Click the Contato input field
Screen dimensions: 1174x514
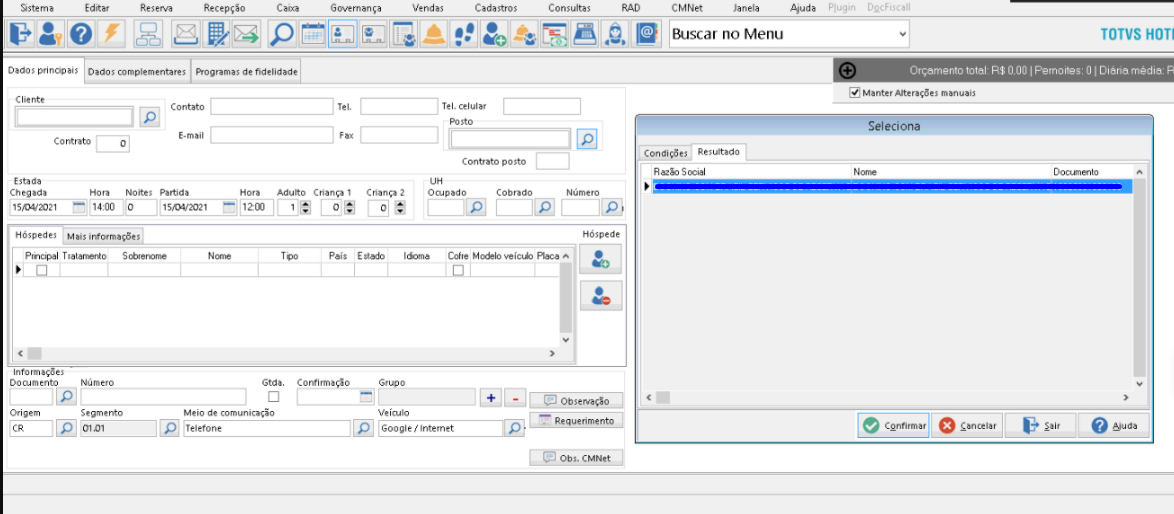coord(271,107)
